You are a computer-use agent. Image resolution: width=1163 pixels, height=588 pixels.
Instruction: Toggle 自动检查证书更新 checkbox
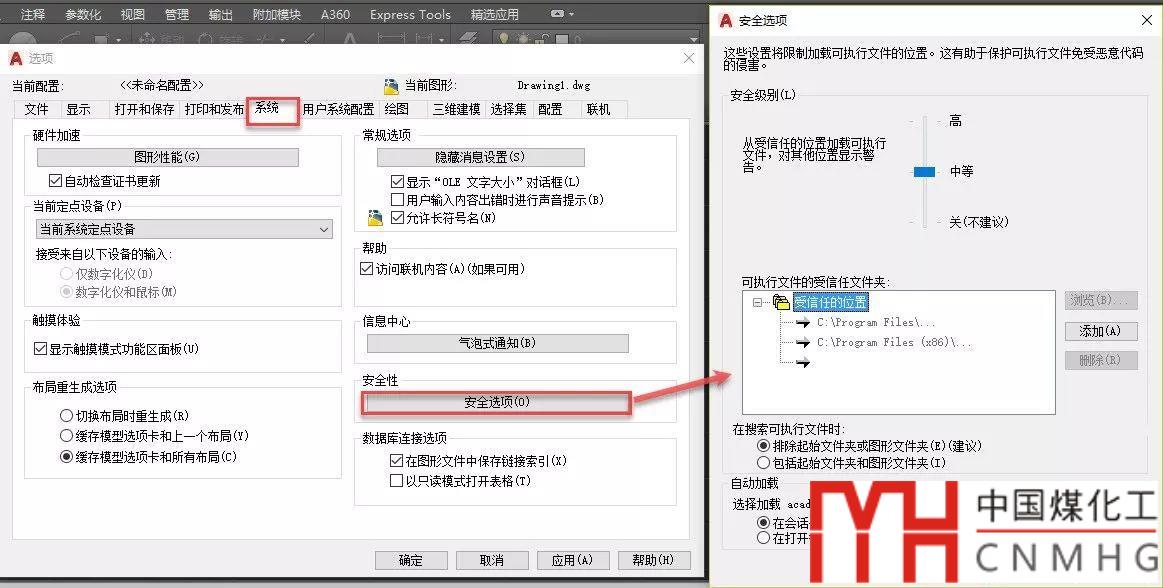click(55, 181)
